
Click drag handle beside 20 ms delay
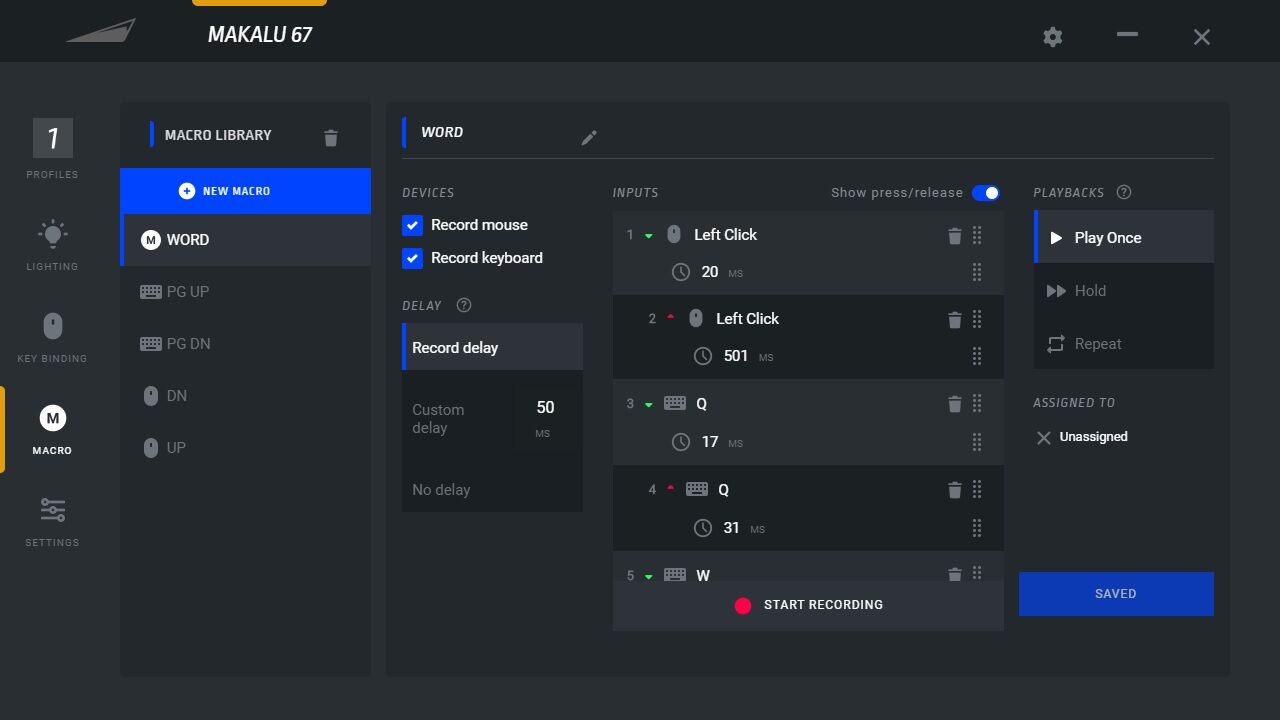977,272
